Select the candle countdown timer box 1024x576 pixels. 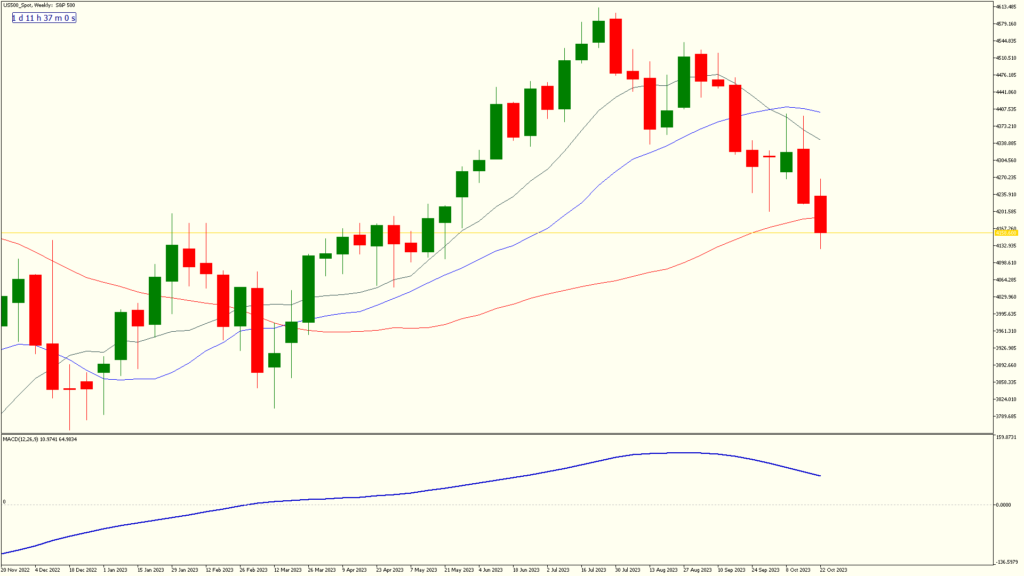click(42, 17)
